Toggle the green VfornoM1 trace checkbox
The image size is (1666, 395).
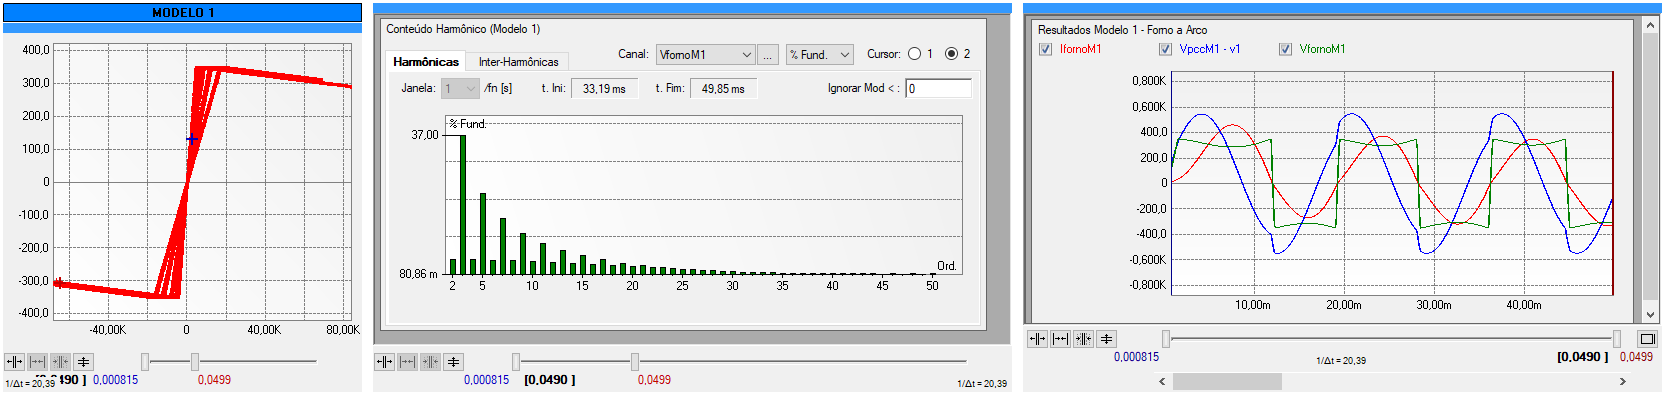pos(1285,49)
